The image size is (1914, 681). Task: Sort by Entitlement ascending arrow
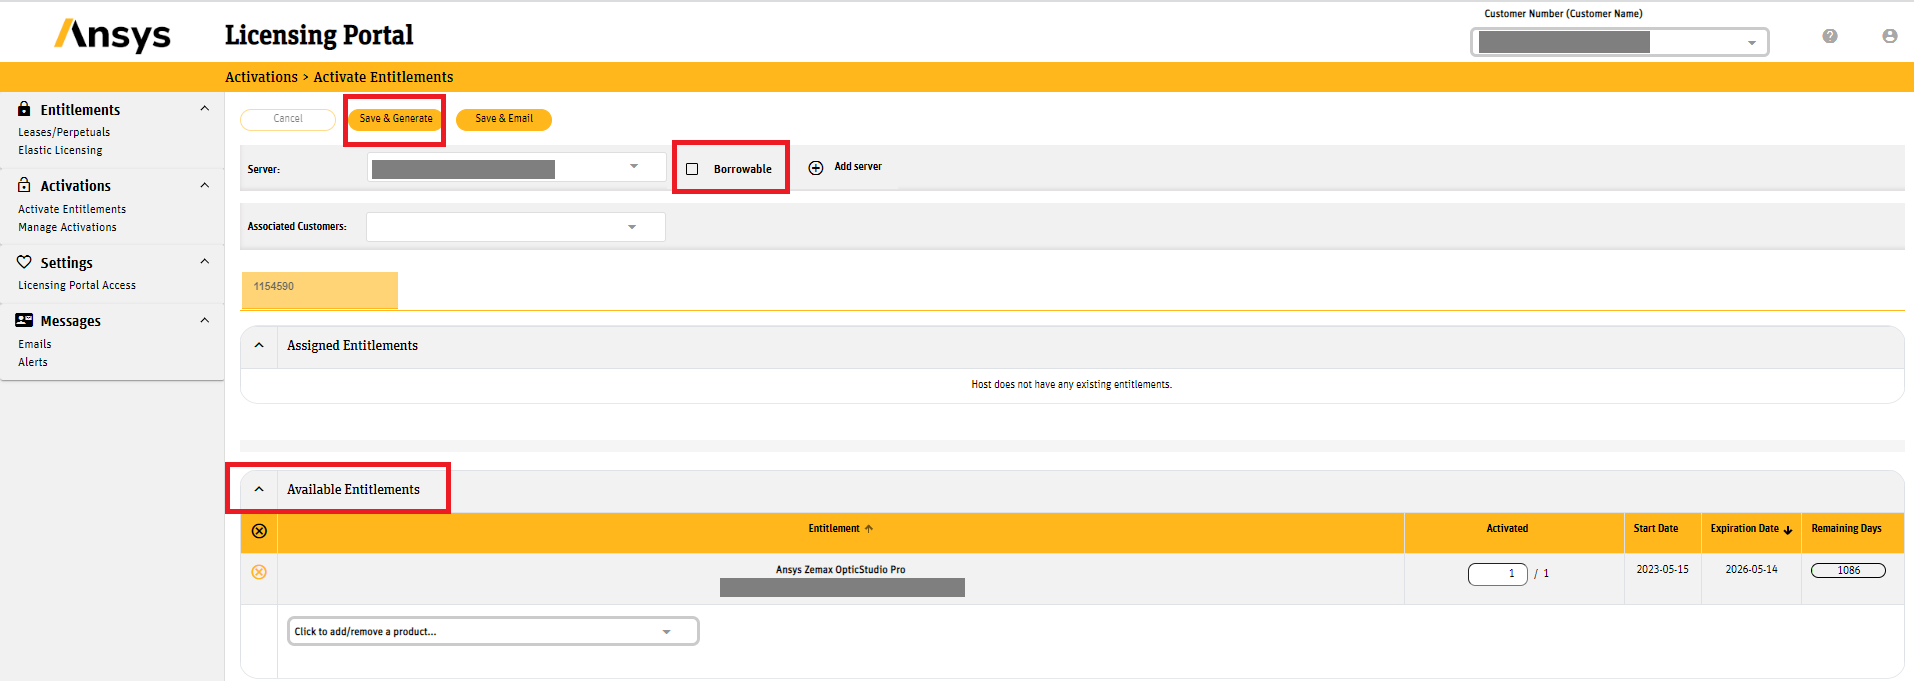tap(869, 529)
